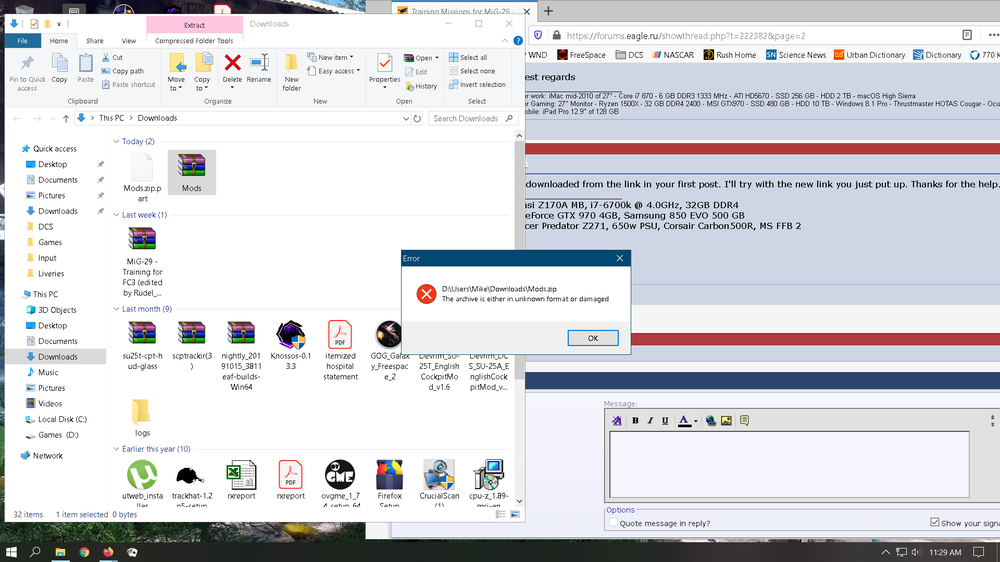
Task: Open Compressed Folder Tools tab
Action: (194, 40)
